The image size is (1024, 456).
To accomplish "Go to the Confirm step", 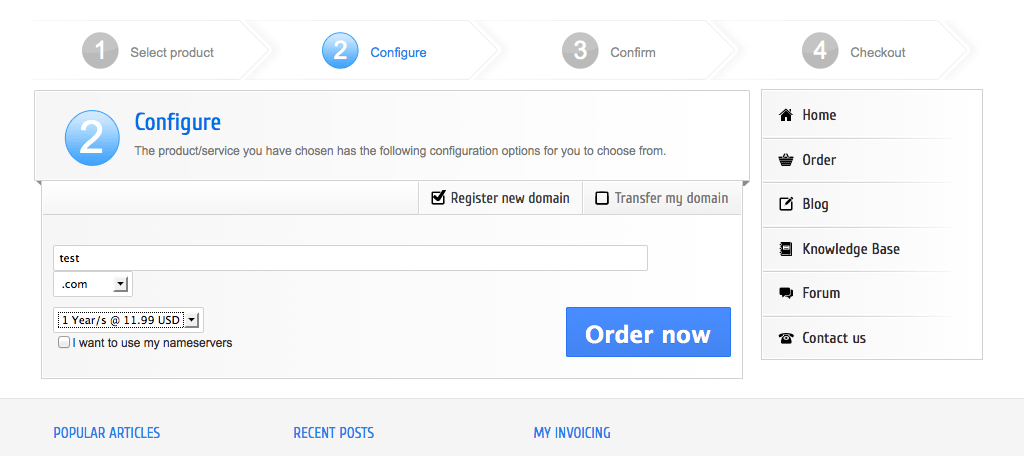I will (x=632, y=52).
